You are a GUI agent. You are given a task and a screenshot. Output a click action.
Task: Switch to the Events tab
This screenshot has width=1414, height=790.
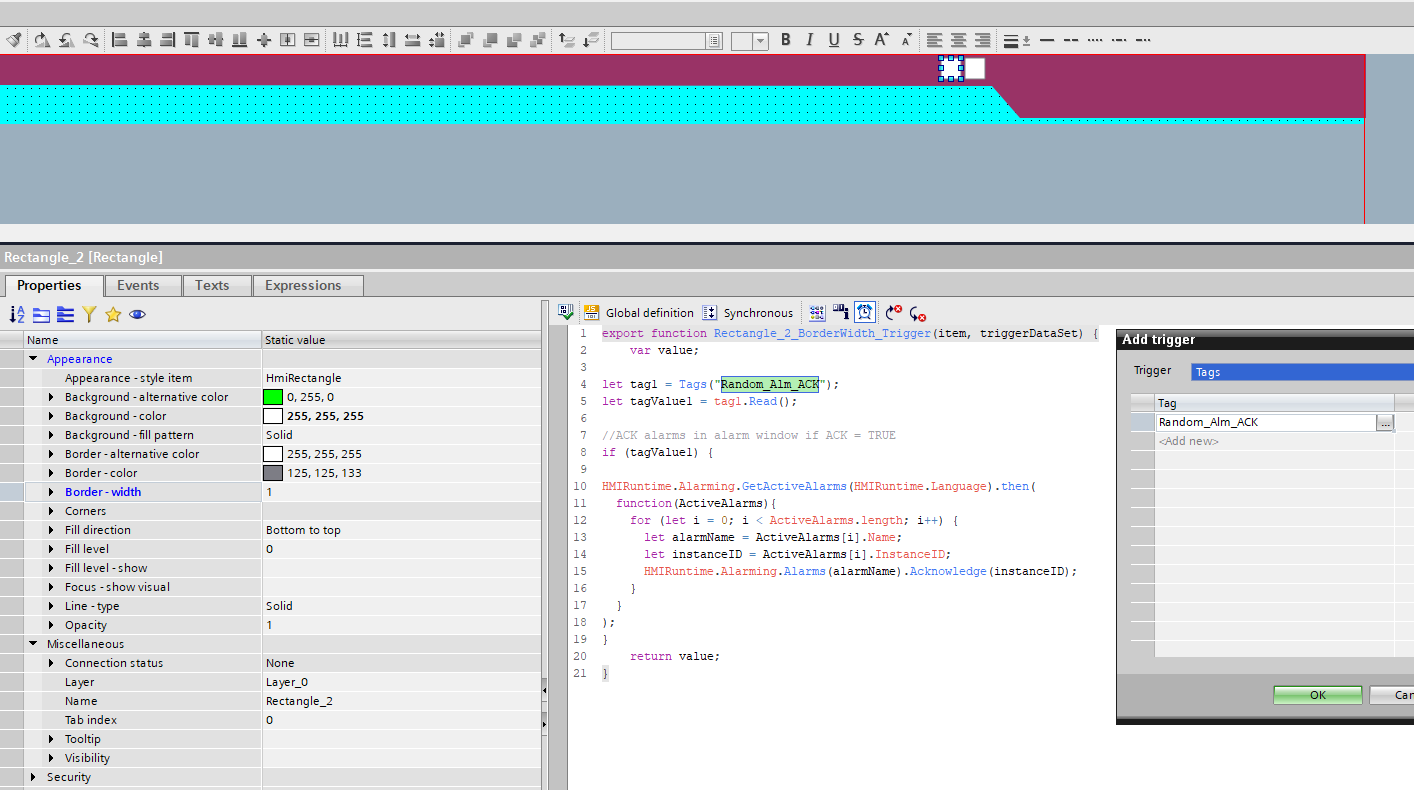[138, 285]
